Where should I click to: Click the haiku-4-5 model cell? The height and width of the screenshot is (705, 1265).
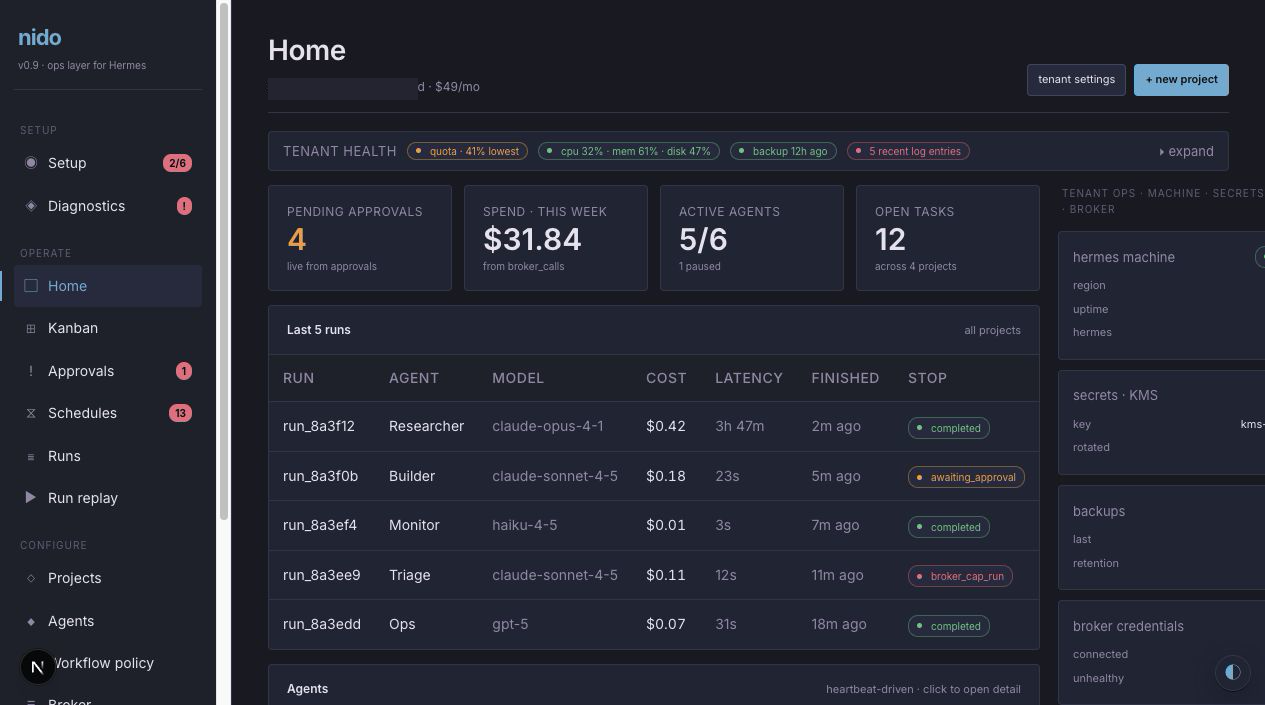[525, 525]
